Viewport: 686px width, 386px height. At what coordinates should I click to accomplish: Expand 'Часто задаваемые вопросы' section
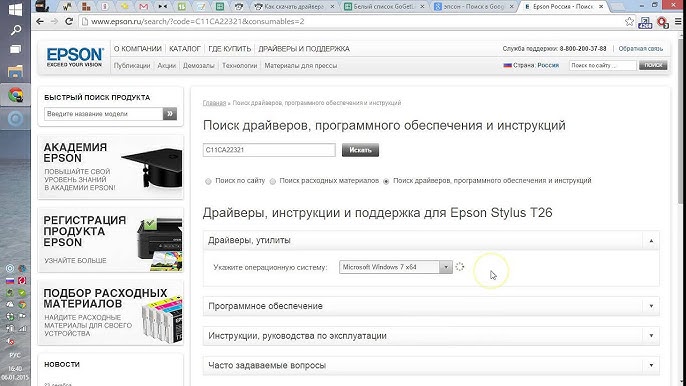(x=431, y=365)
